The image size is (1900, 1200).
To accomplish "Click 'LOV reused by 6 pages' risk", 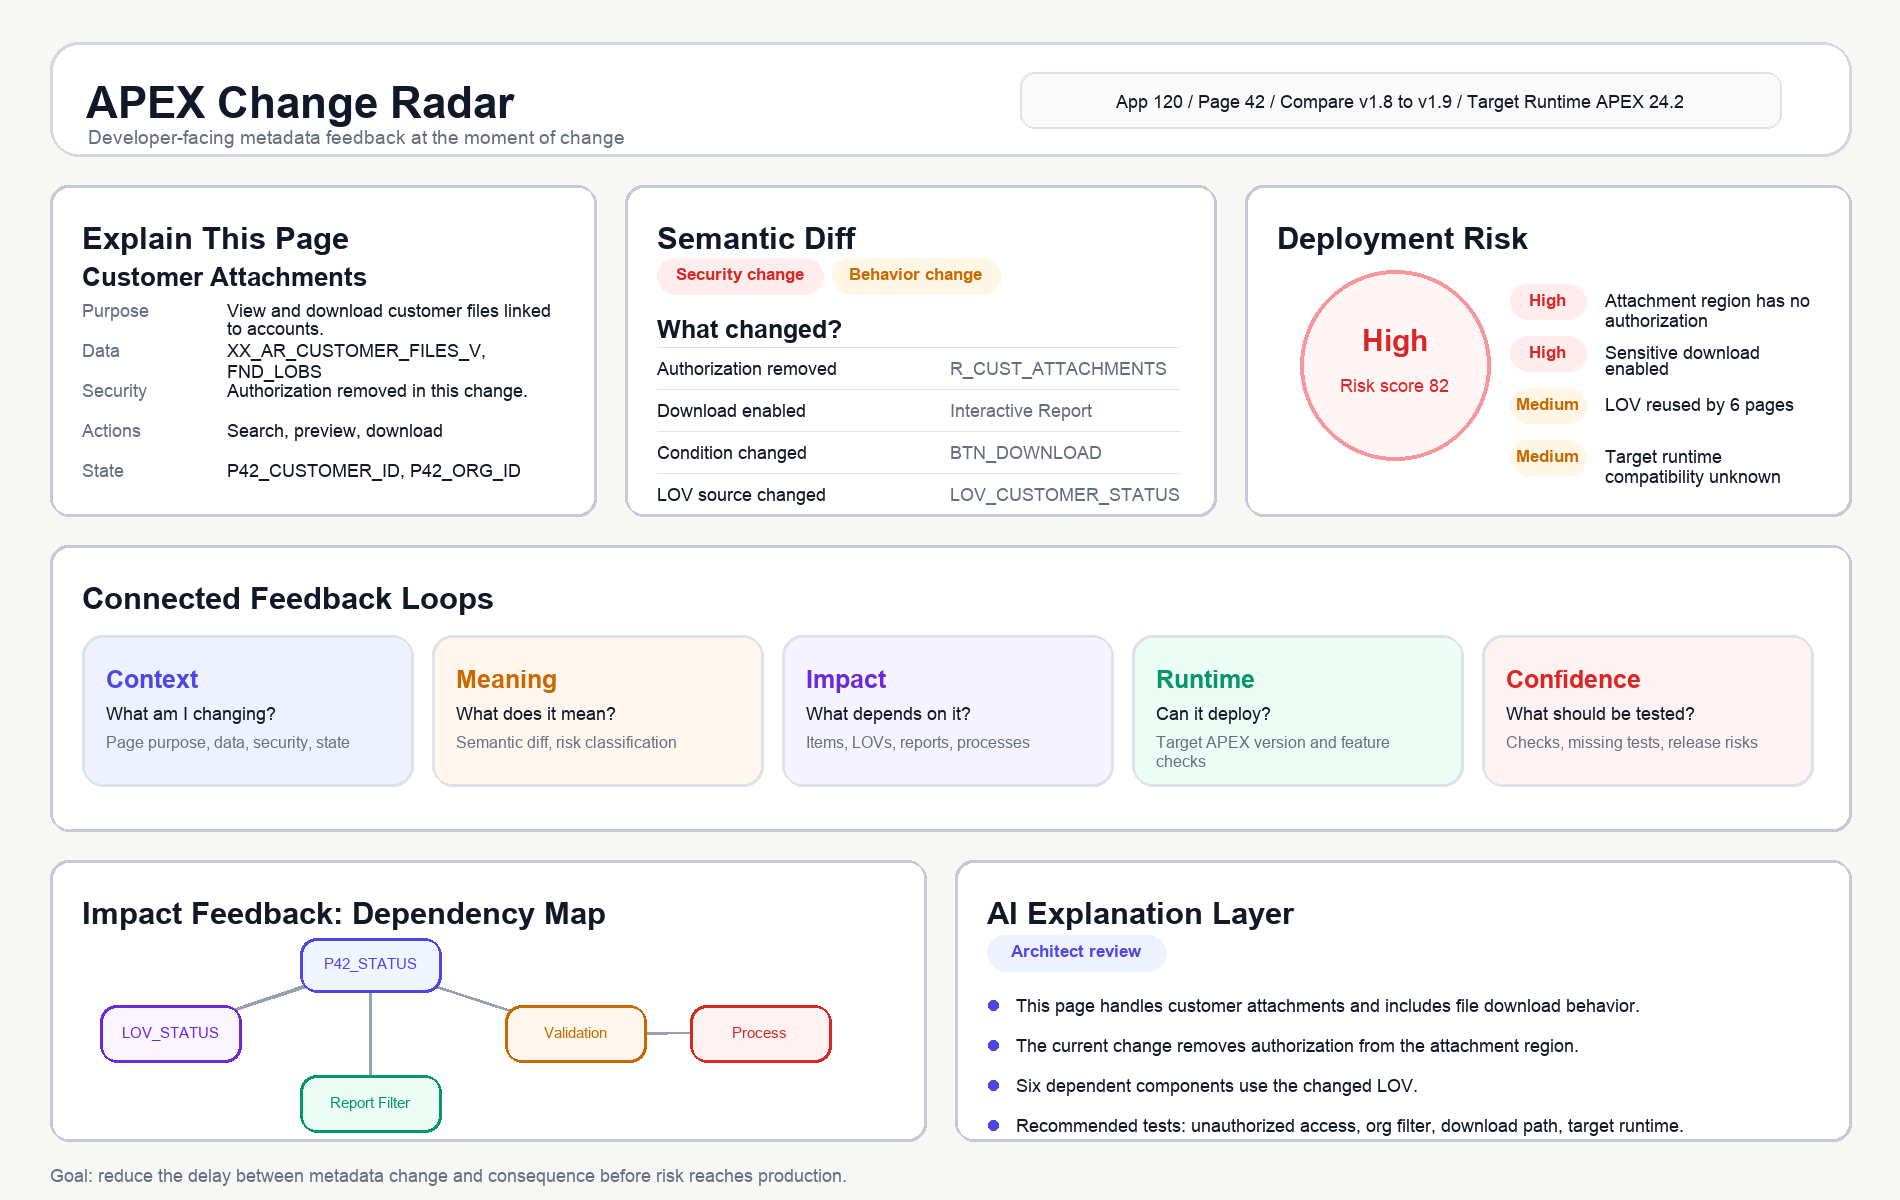I will point(1699,405).
